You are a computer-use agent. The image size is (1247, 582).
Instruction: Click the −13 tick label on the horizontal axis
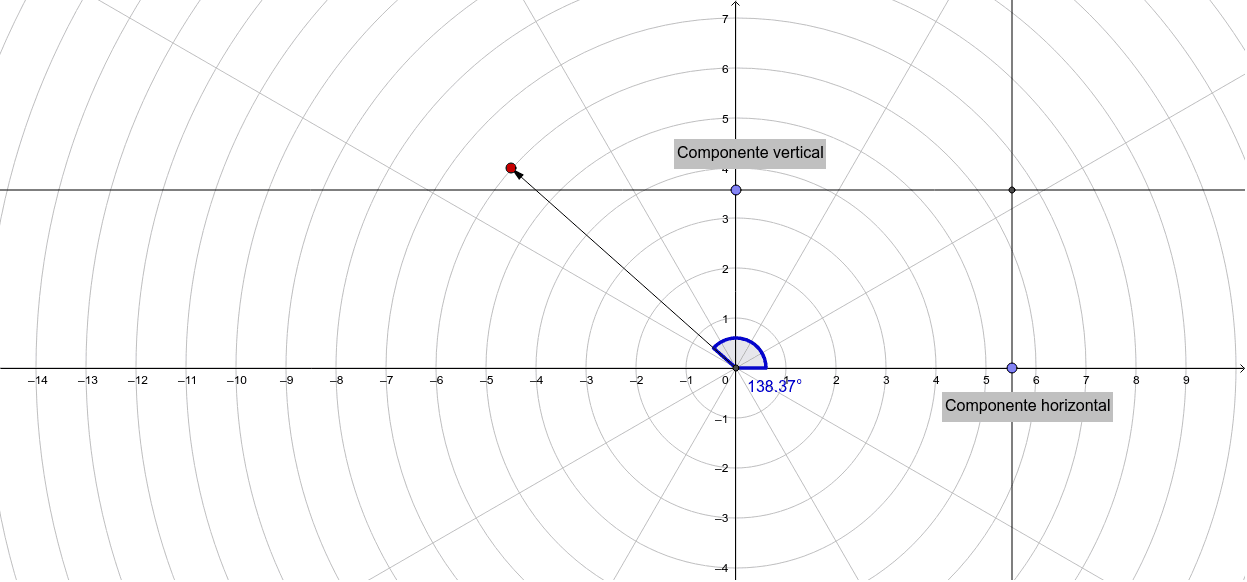pyautogui.click(x=87, y=380)
